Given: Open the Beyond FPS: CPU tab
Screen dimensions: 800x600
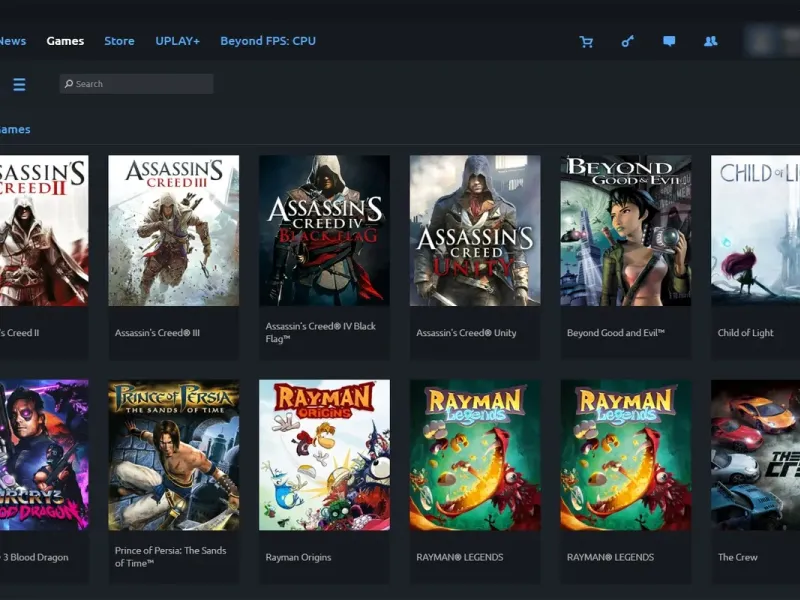Looking at the screenshot, I should [268, 41].
